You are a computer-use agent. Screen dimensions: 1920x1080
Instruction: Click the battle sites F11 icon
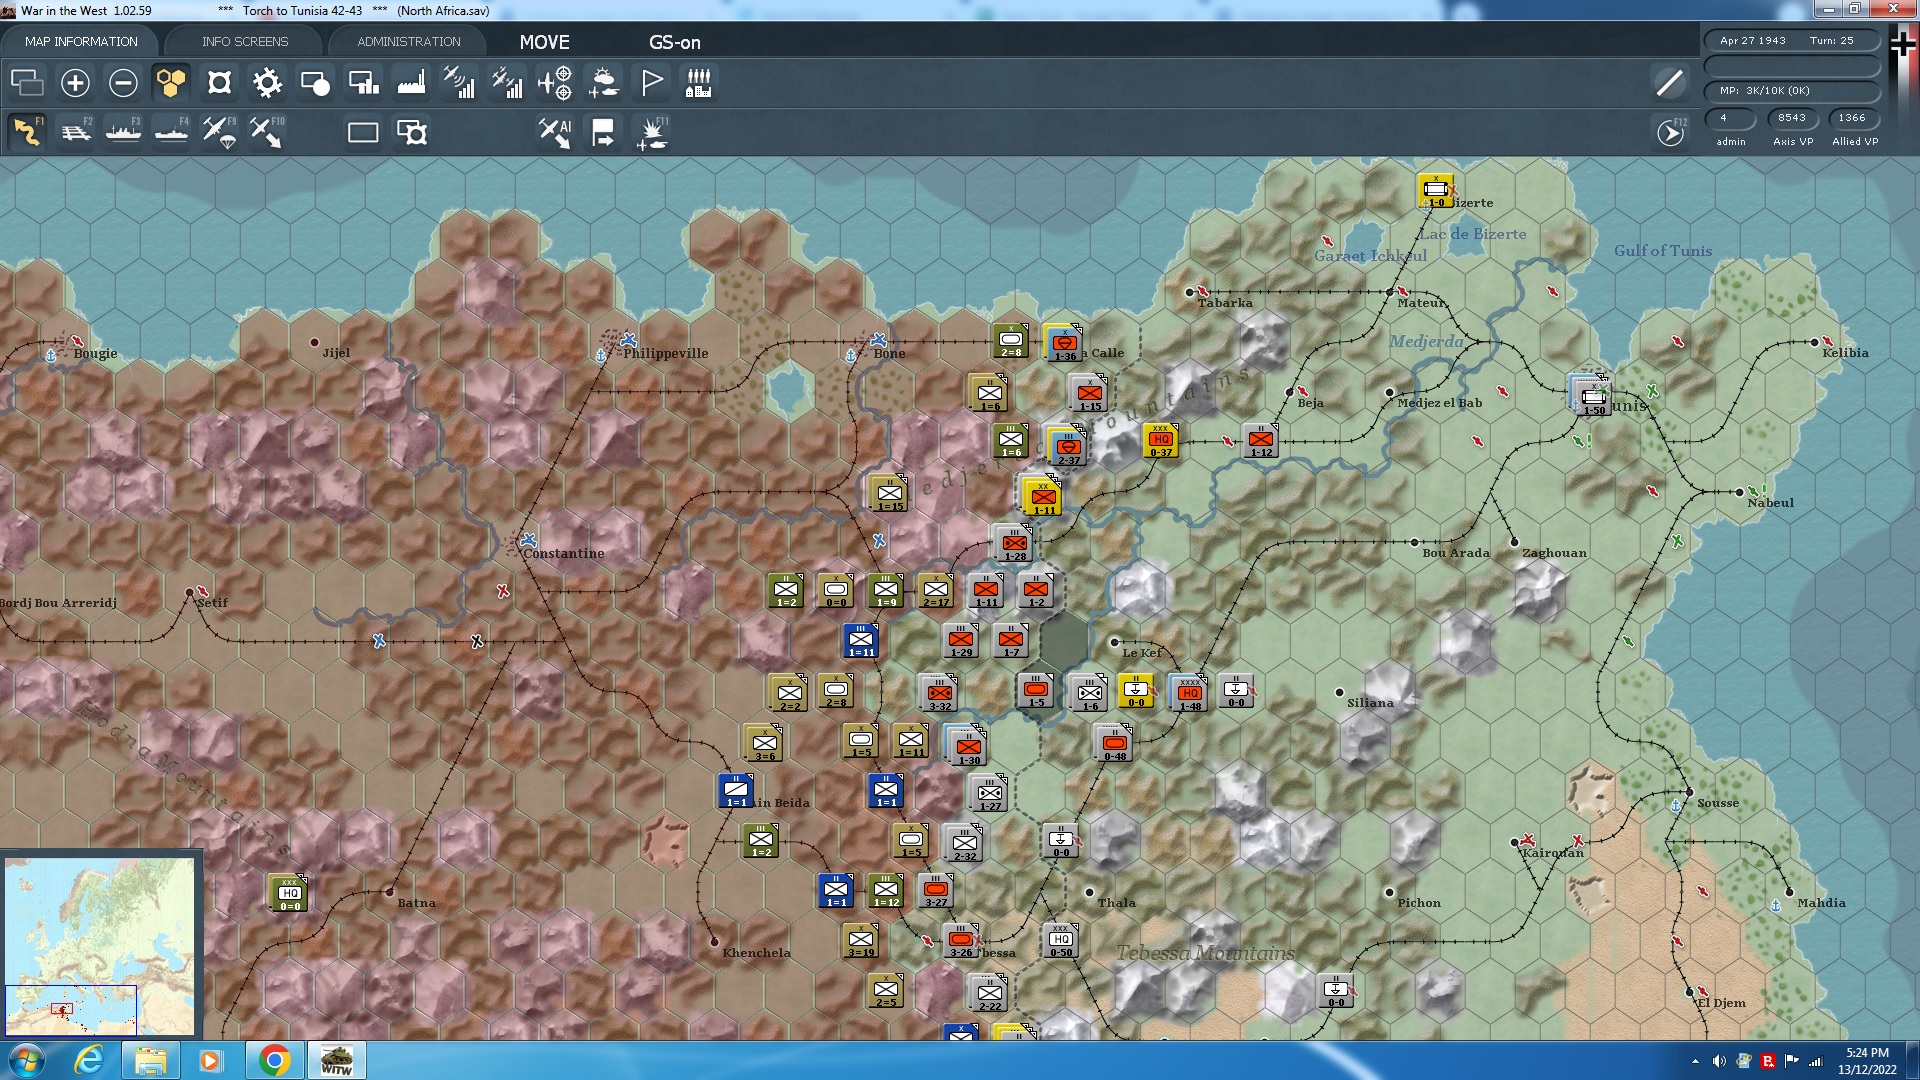[x=652, y=132]
